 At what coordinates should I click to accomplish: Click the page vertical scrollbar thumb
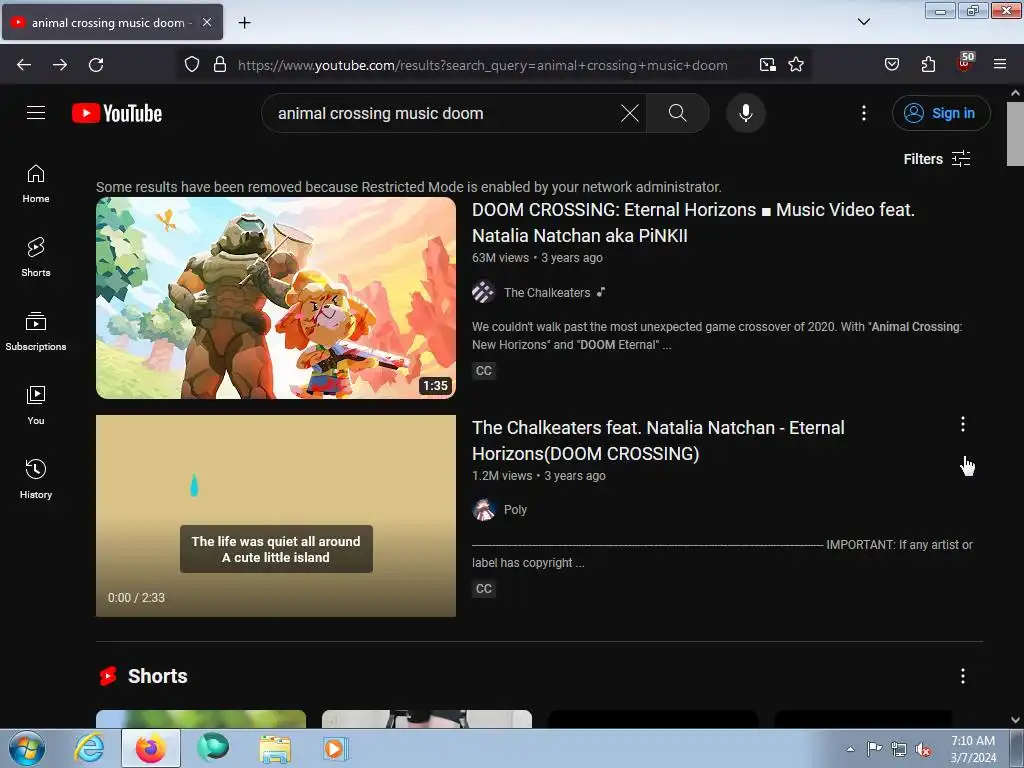tap(1015, 134)
